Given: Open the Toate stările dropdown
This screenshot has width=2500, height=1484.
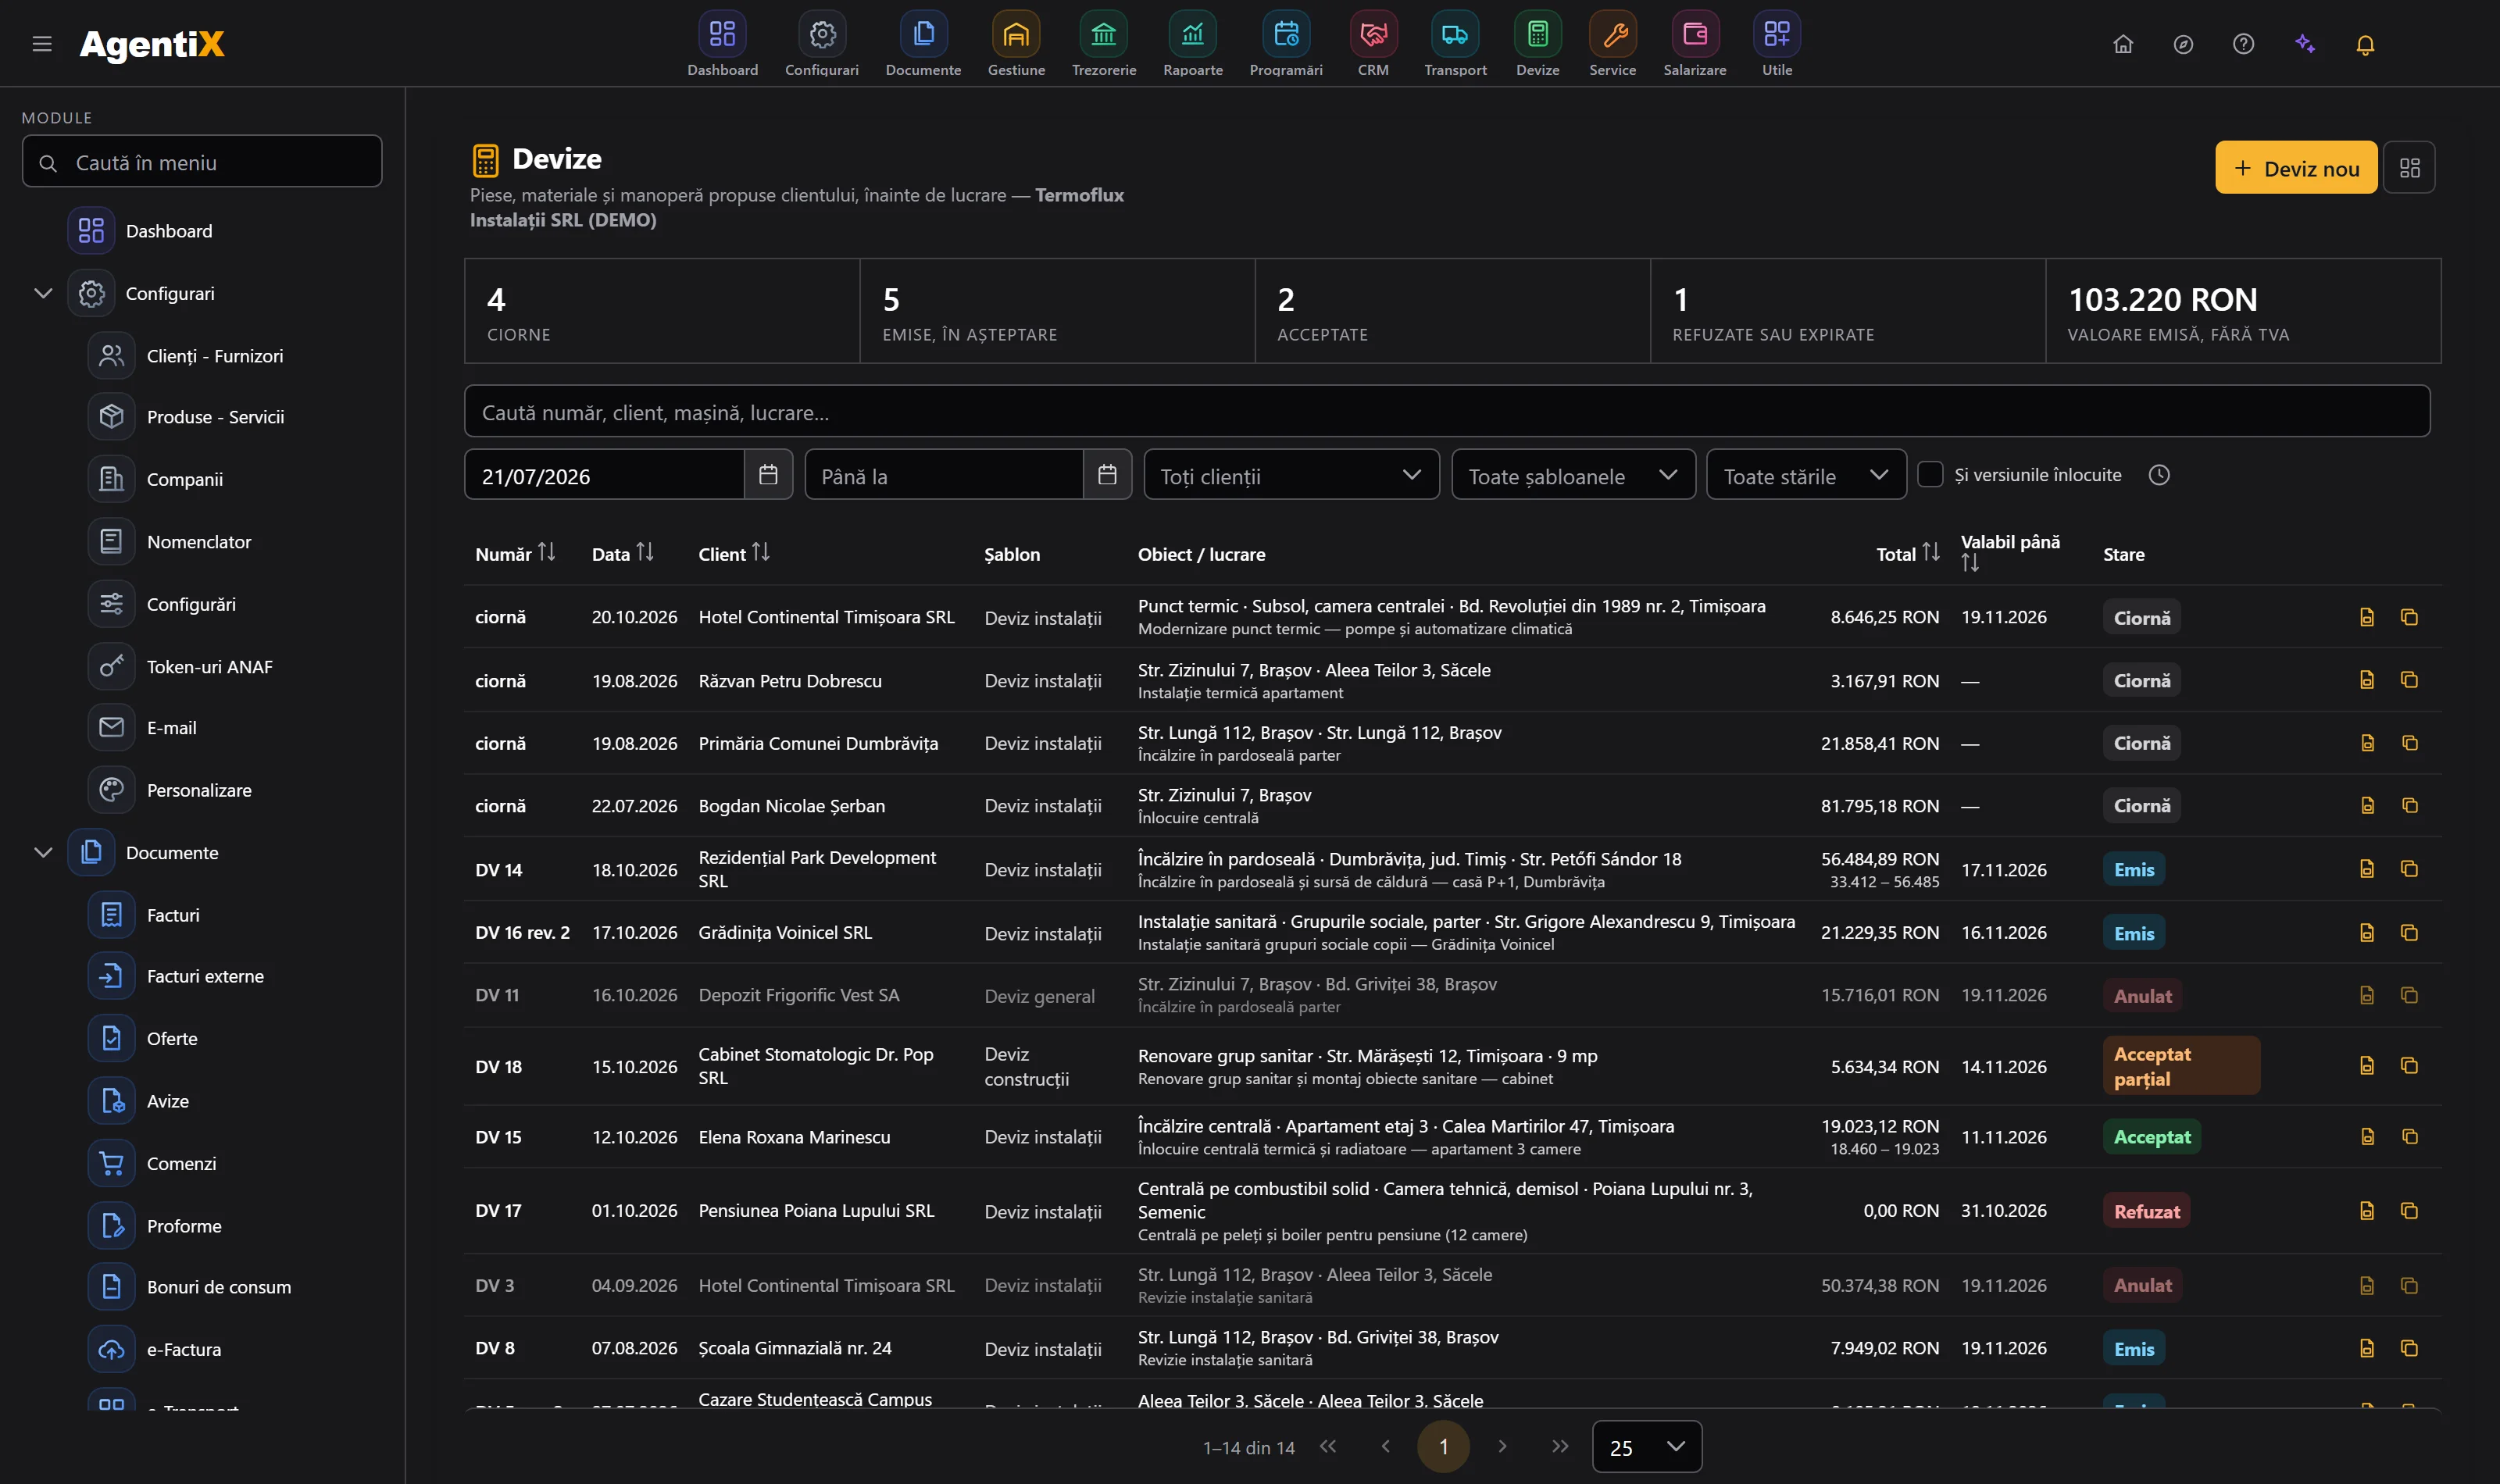Looking at the screenshot, I should [1806, 475].
